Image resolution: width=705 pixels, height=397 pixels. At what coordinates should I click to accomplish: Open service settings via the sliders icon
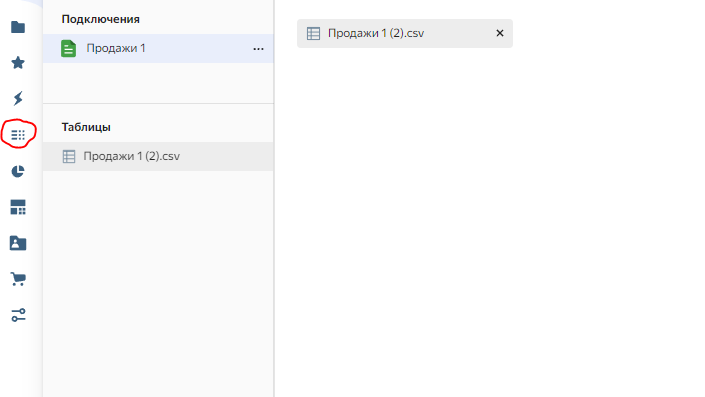(x=18, y=315)
